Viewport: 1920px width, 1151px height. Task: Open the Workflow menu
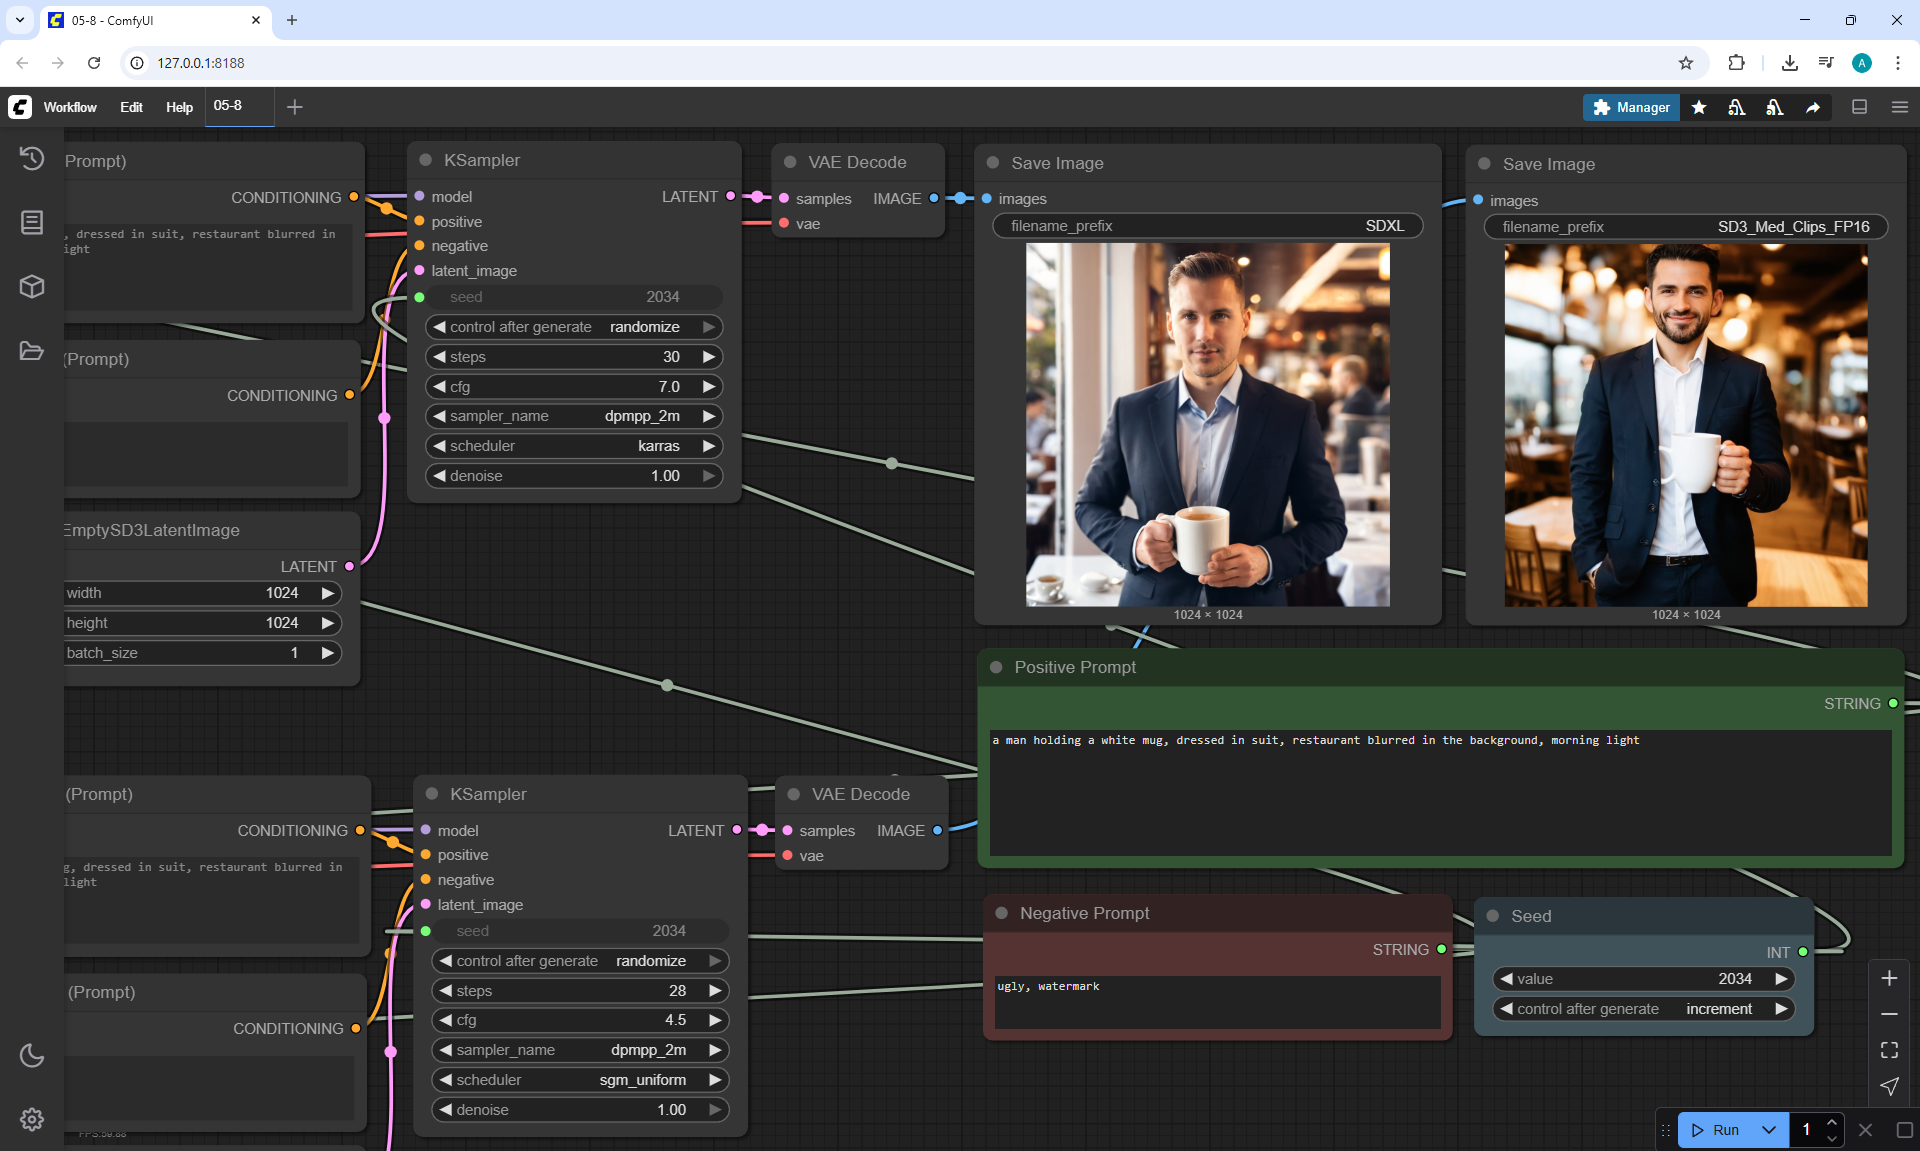pyautogui.click(x=70, y=107)
